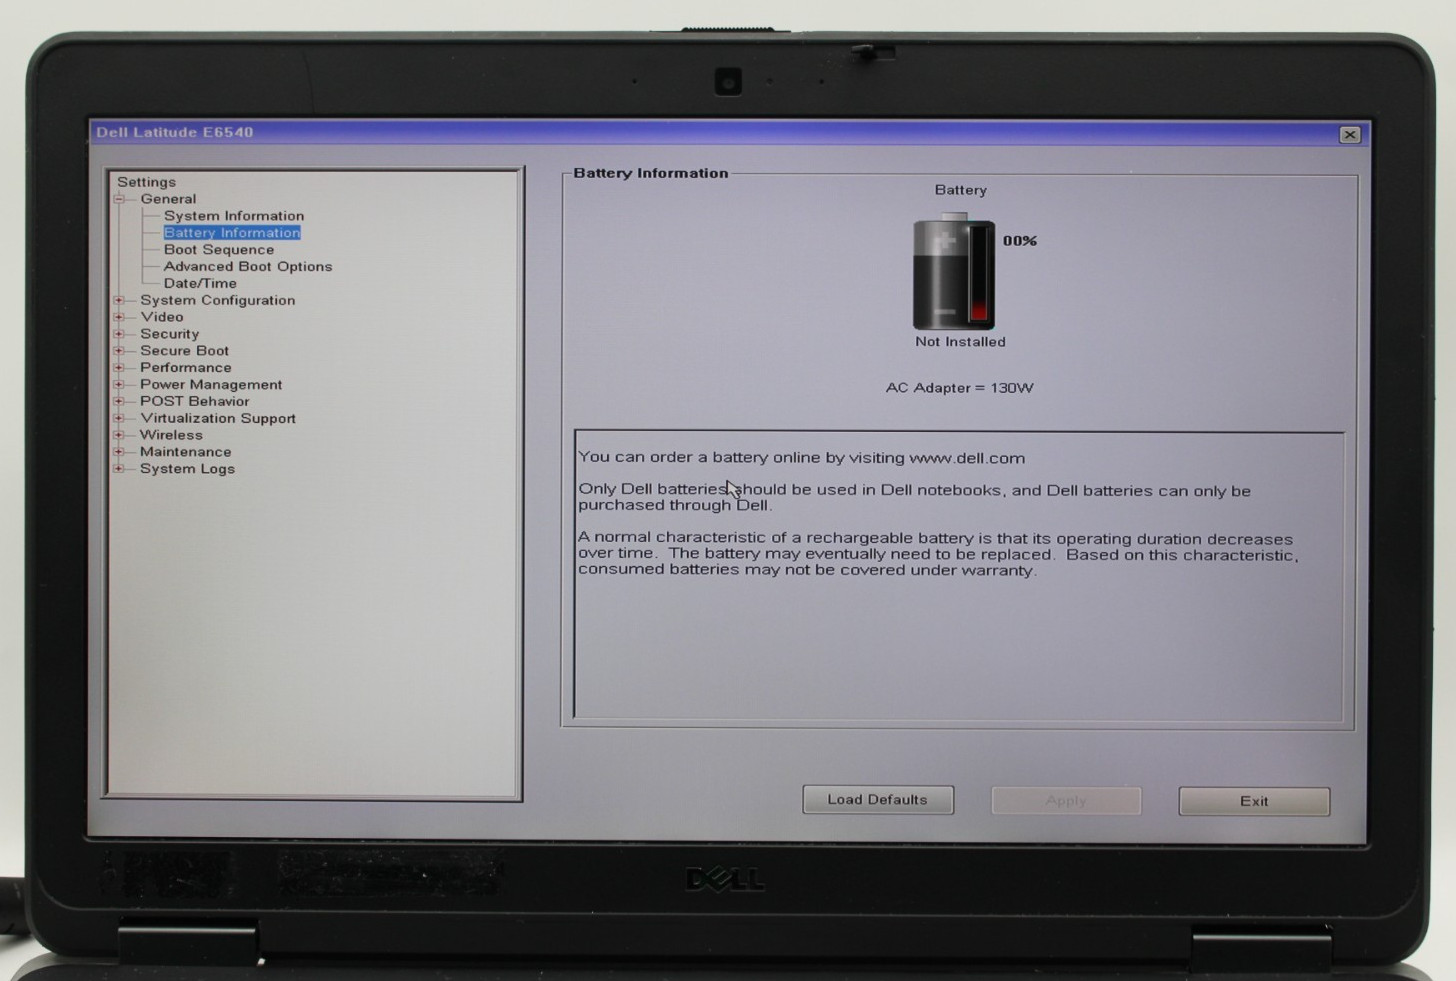Expand the Power Management node
This screenshot has width=1456, height=981.
[x=119, y=384]
